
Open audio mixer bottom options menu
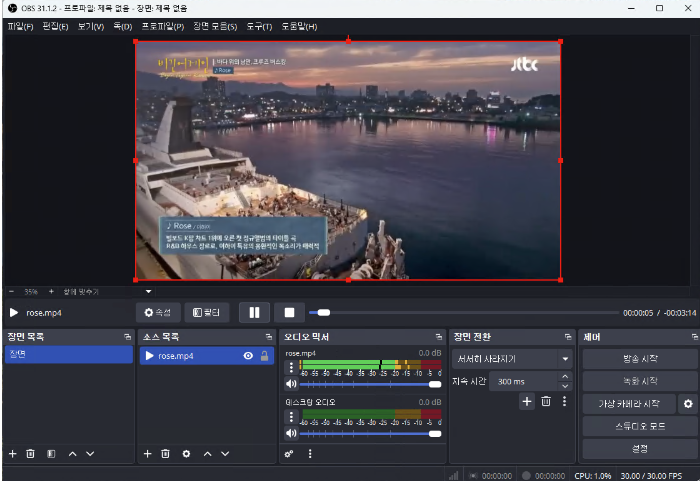[310, 454]
